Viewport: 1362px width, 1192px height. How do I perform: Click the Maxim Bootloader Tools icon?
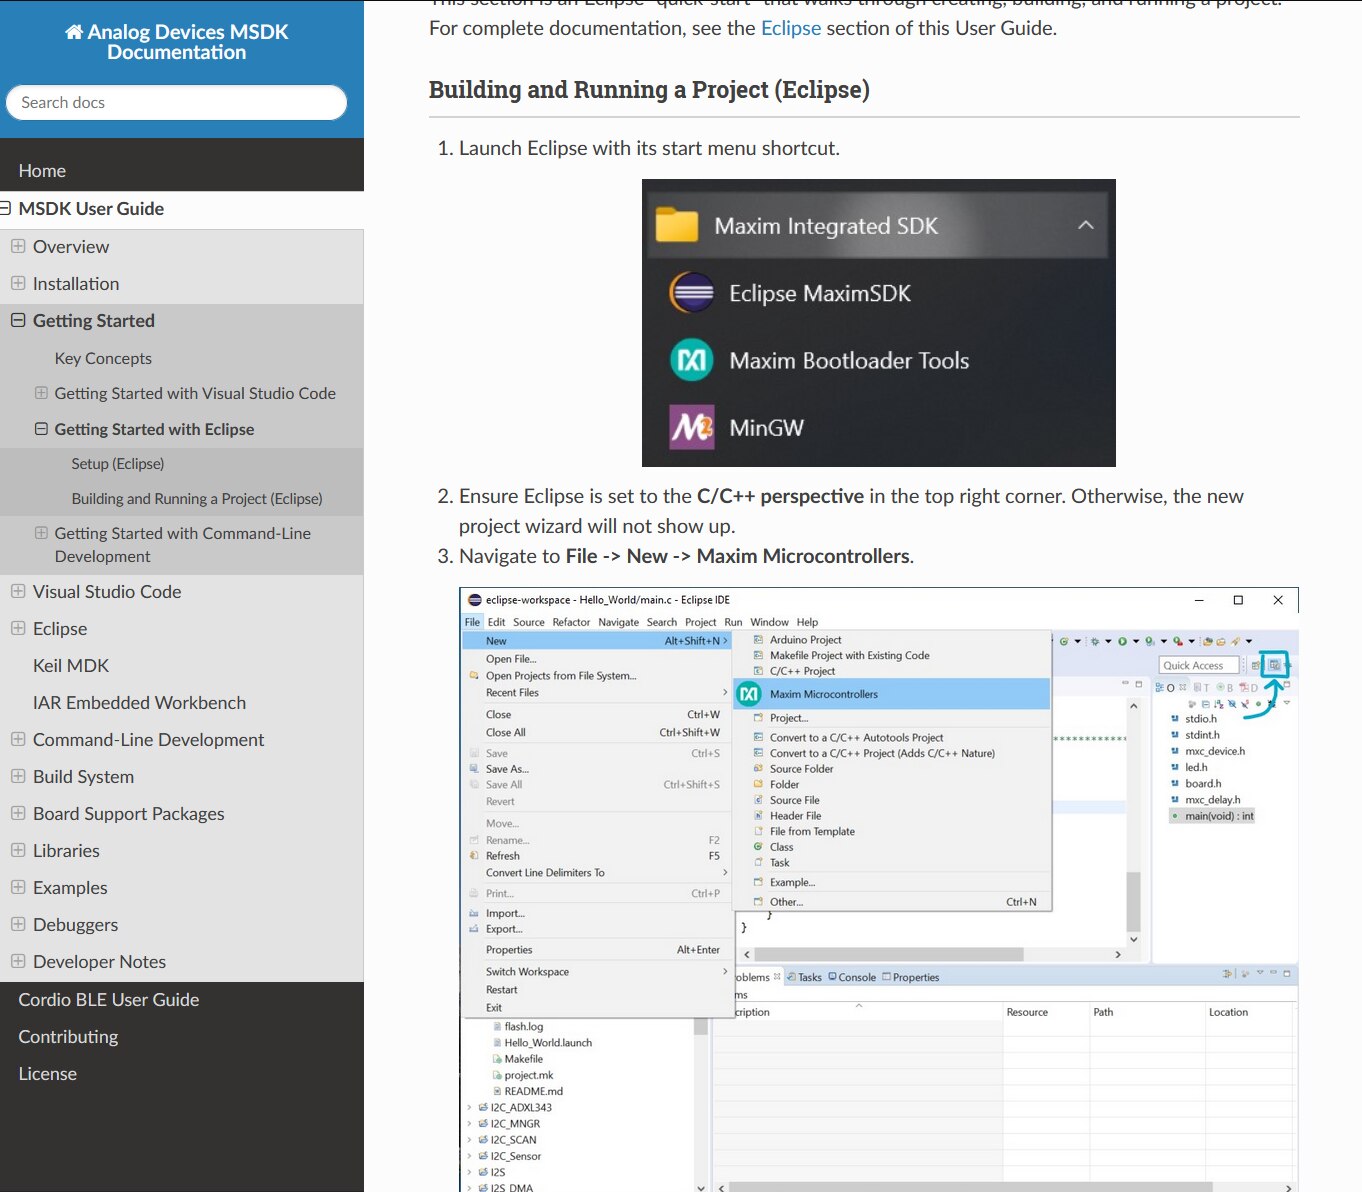coord(691,361)
